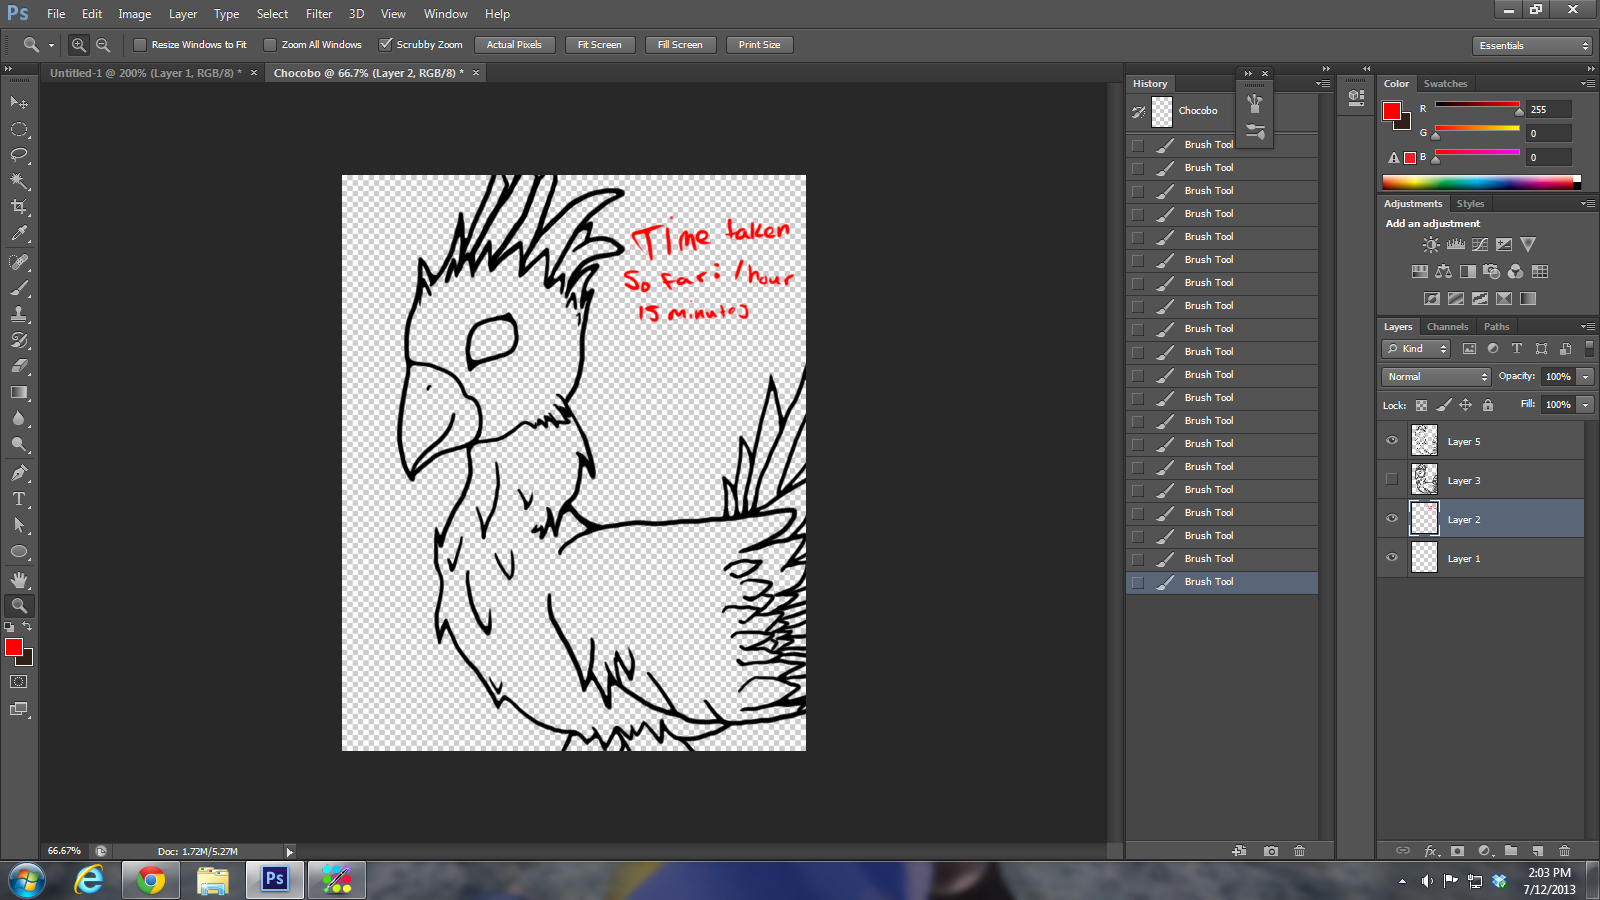The height and width of the screenshot is (900, 1600).
Task: Open the Window menu
Action: [x=445, y=14]
